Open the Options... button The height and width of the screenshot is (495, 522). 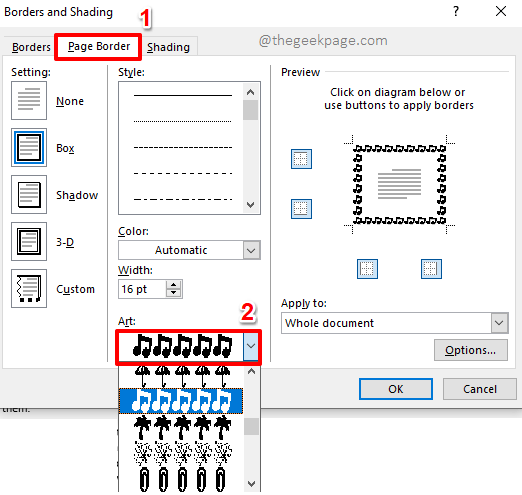pyautogui.click(x=471, y=350)
